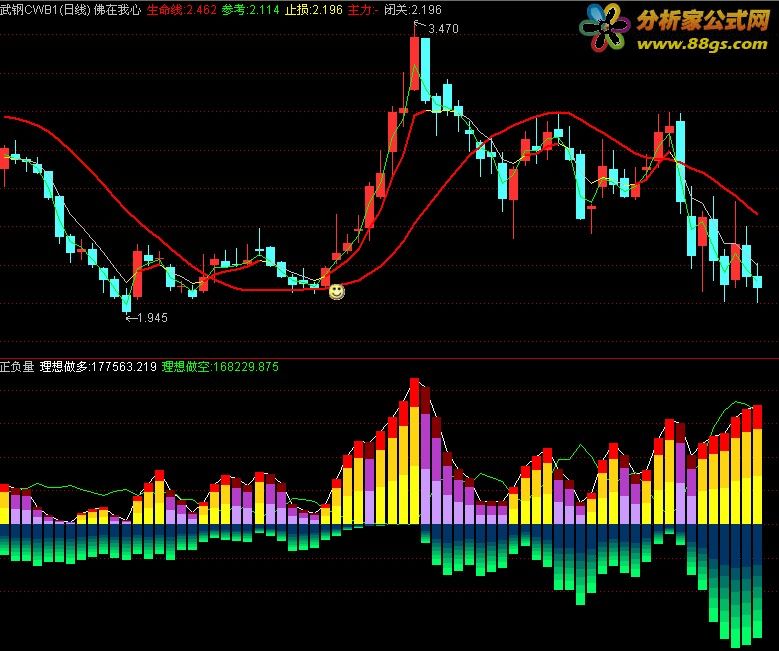The height and width of the screenshot is (651, 779).
Task: Click the 1.945 low price annotation
Action: [153, 318]
